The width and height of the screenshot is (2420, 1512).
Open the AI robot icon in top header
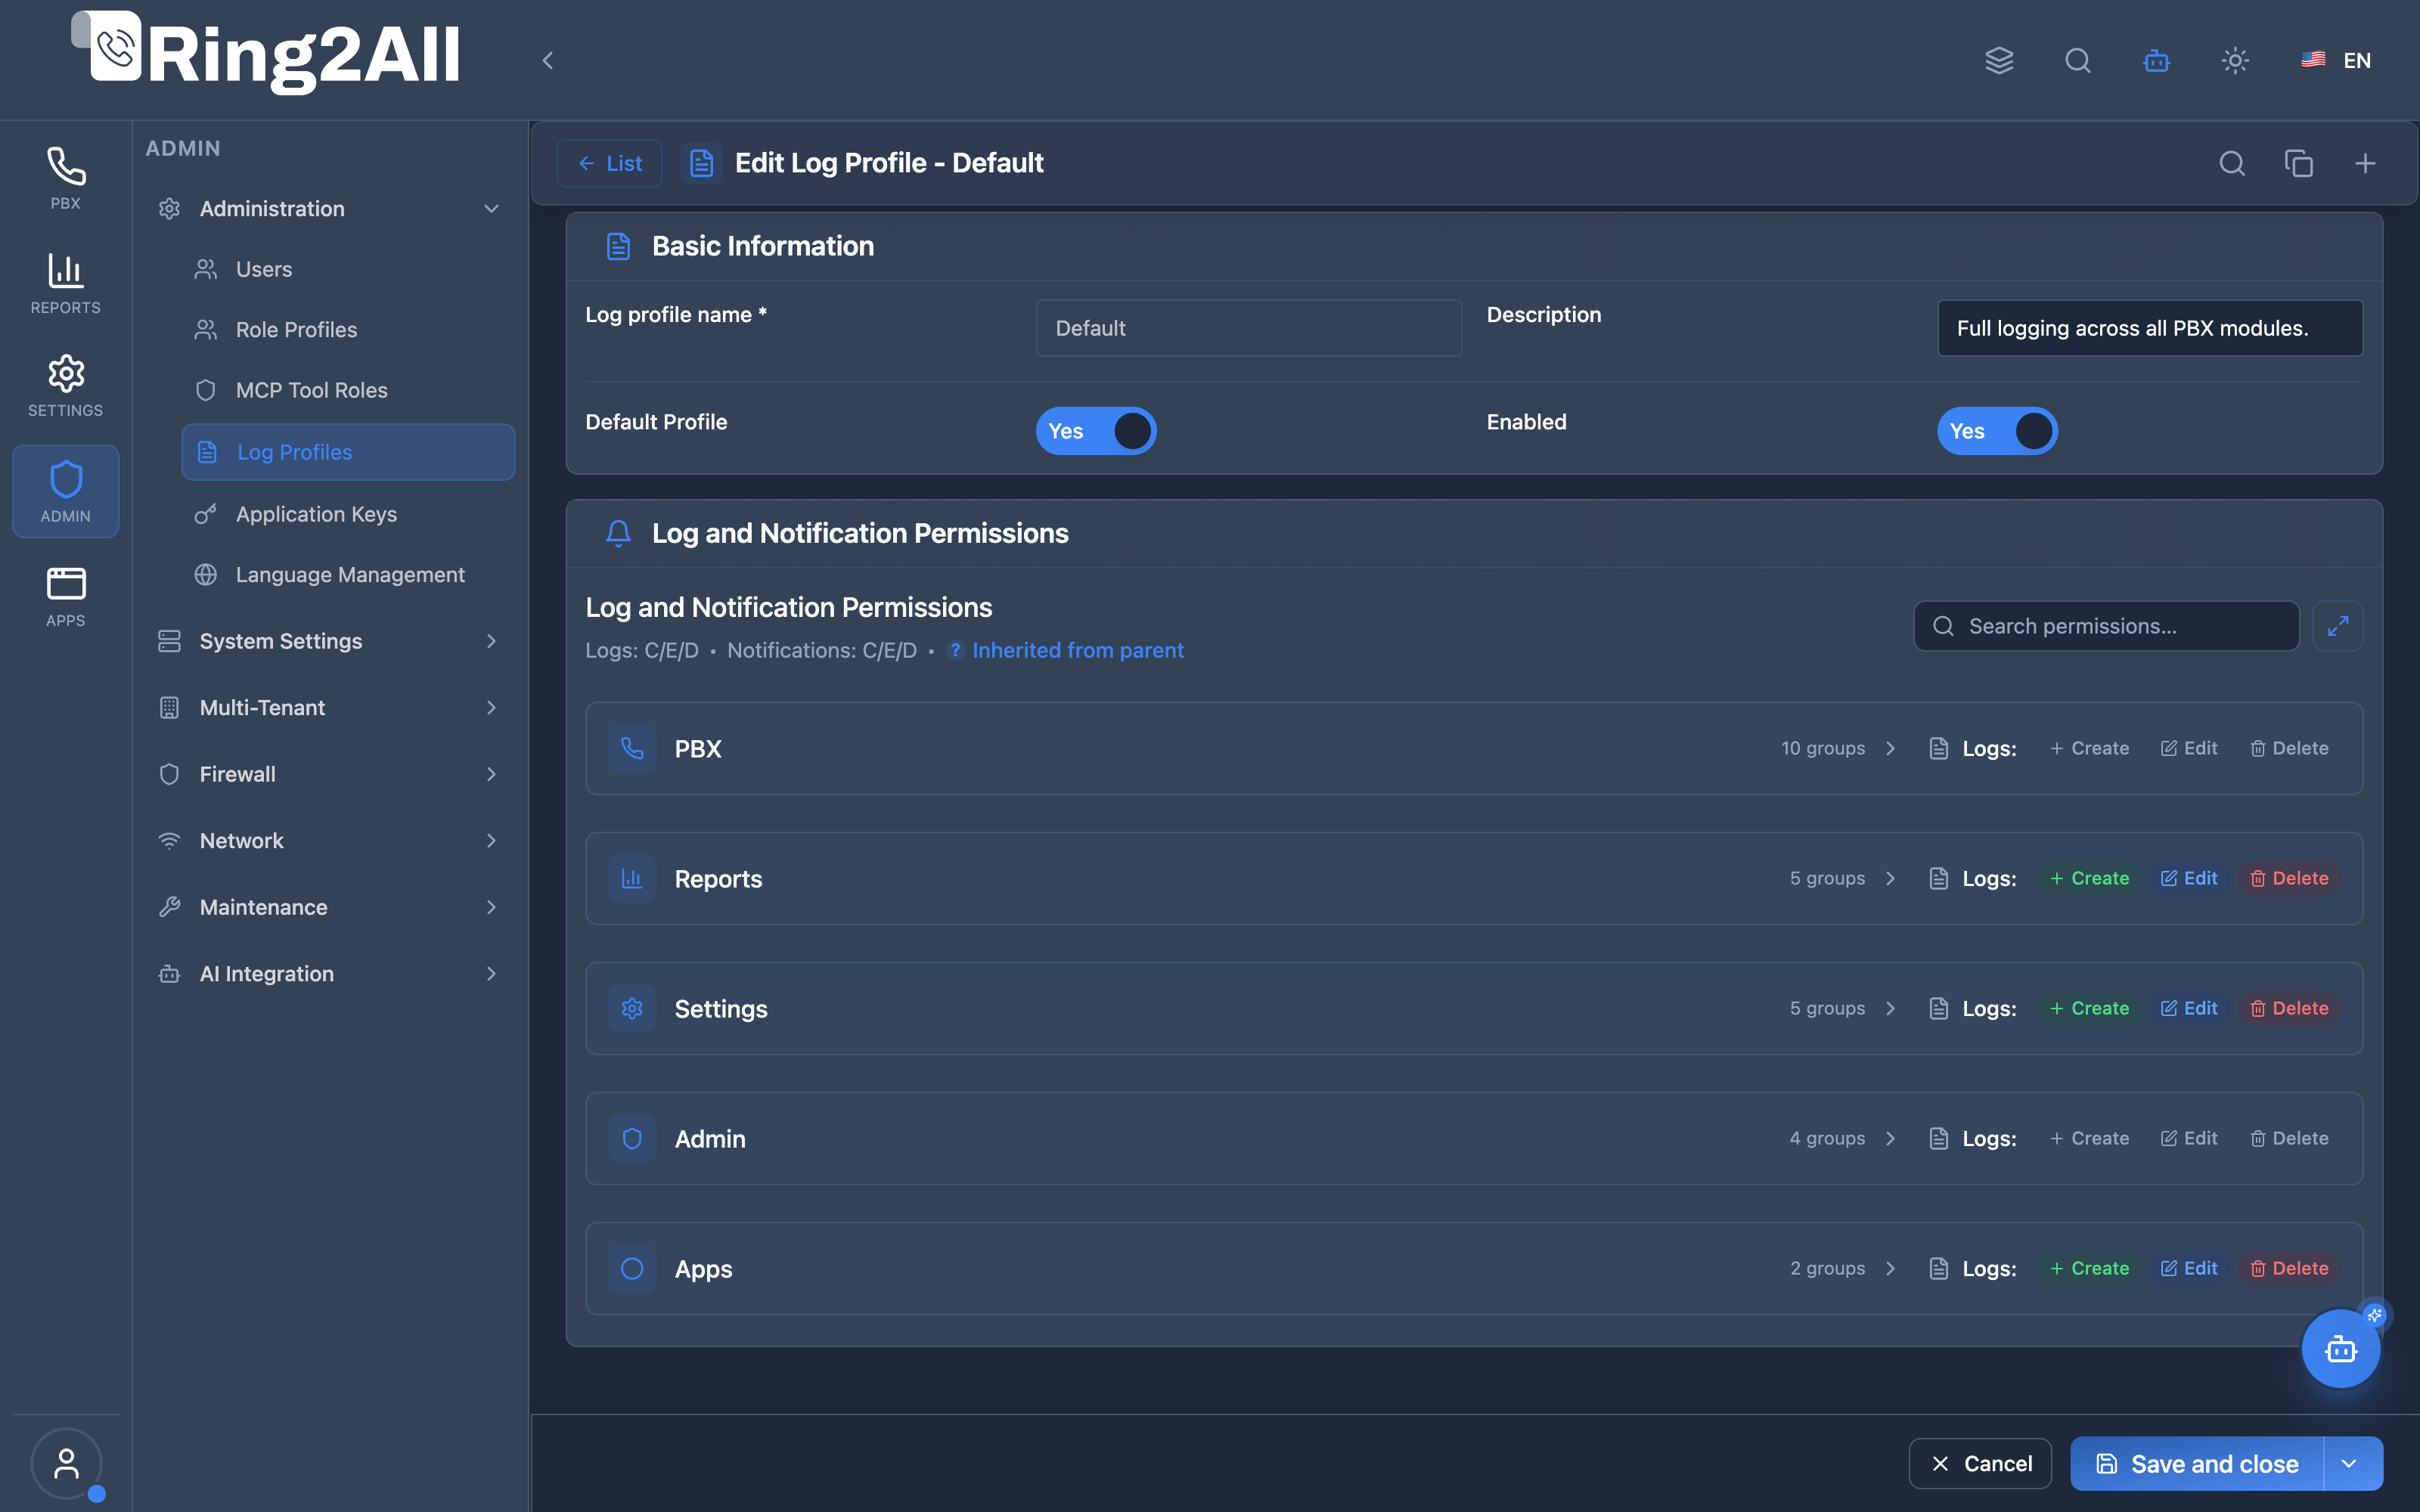pyautogui.click(x=2156, y=61)
